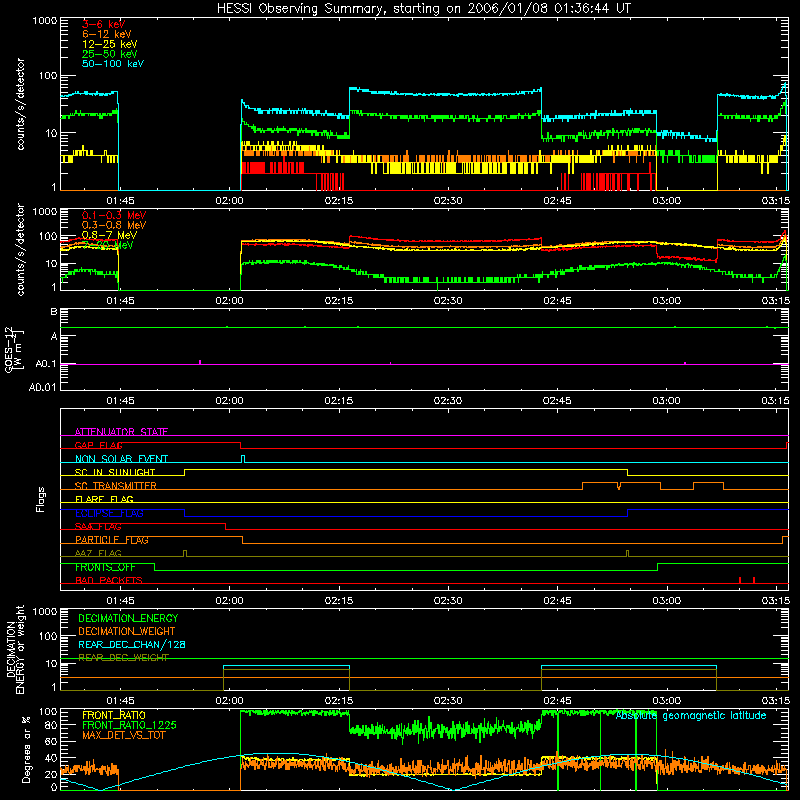Click the '7-20 MeV' legend label
800x800 pixels.
click(108, 245)
